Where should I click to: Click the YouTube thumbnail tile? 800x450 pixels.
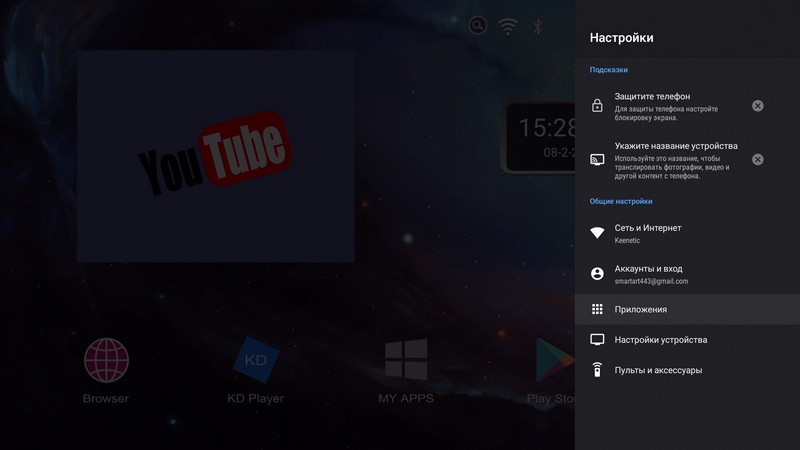coord(215,156)
